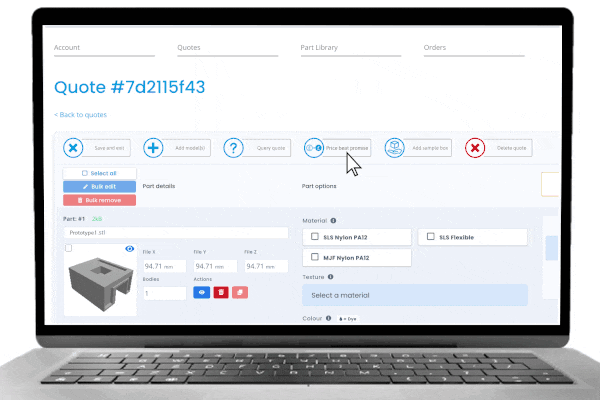The height and width of the screenshot is (400, 600).
Task: Click the Add model(s) plus icon
Action: coord(154,148)
